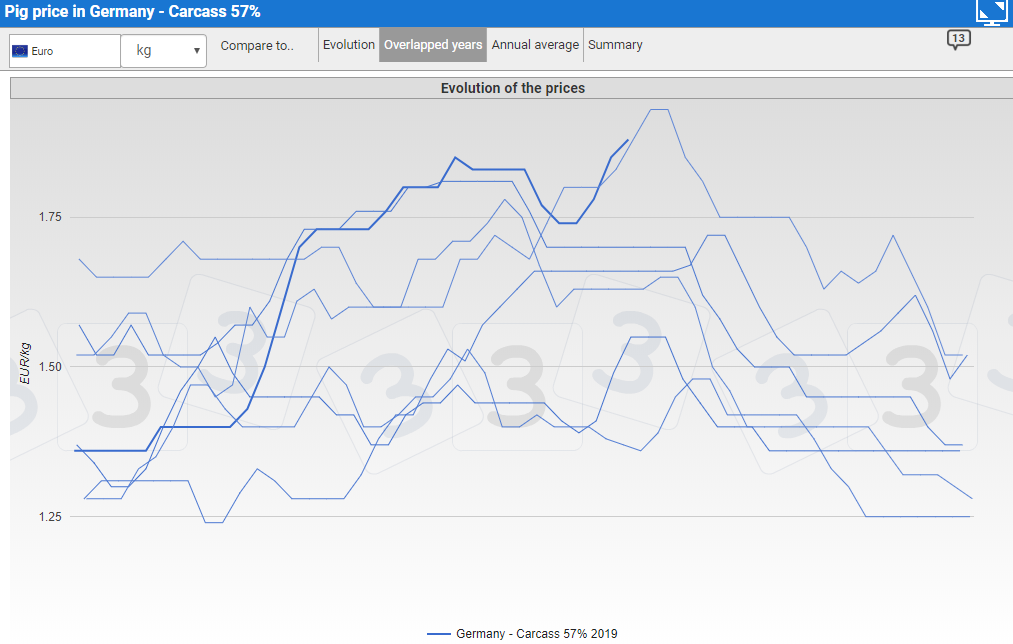Expand the kg unit dropdown
Viewport: 1013px width, 644px height.
163,51
